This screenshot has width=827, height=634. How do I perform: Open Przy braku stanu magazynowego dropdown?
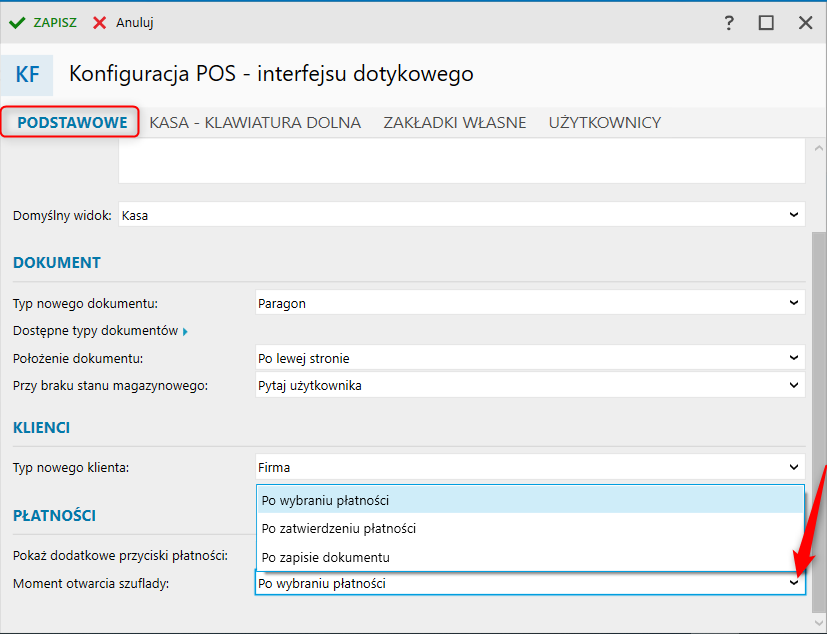pyautogui.click(x=794, y=384)
